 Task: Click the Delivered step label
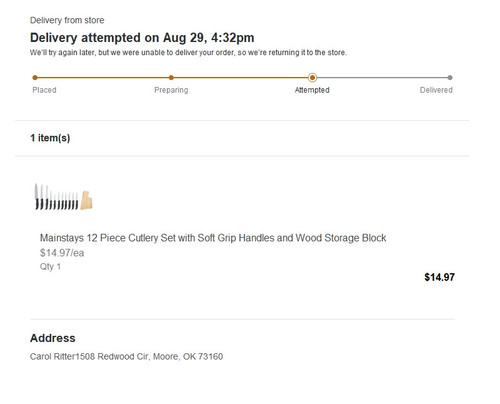coord(436,90)
